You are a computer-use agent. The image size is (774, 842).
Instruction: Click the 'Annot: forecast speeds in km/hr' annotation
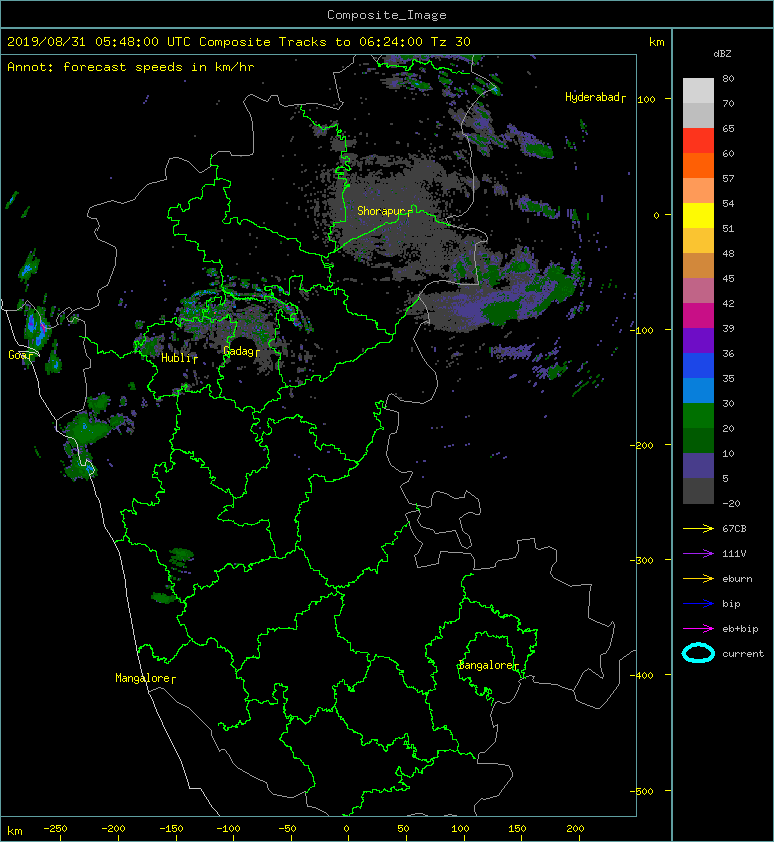131,67
